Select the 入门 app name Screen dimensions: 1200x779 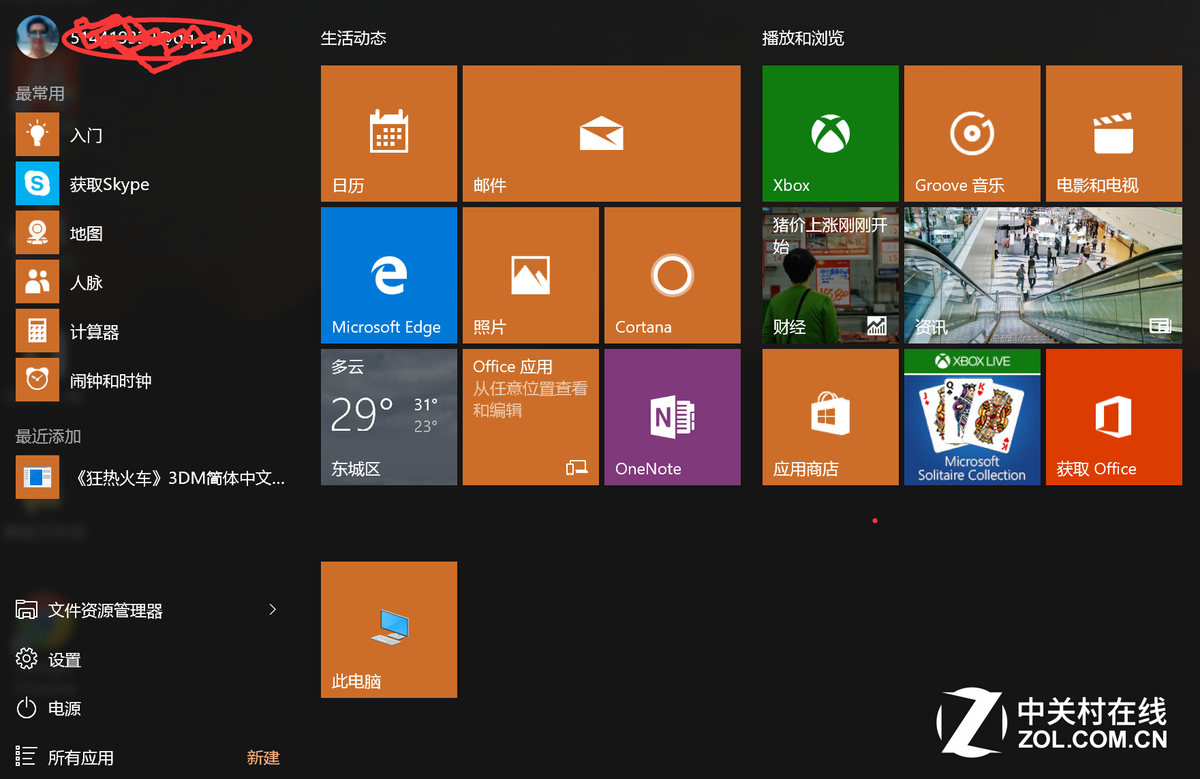pyautogui.click(x=87, y=135)
